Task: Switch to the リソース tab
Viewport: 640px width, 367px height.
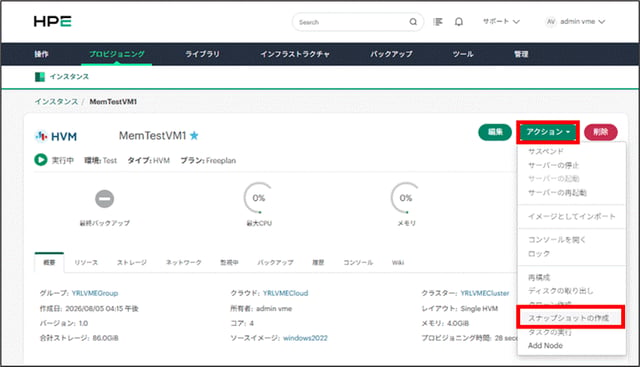Action: click(x=86, y=262)
